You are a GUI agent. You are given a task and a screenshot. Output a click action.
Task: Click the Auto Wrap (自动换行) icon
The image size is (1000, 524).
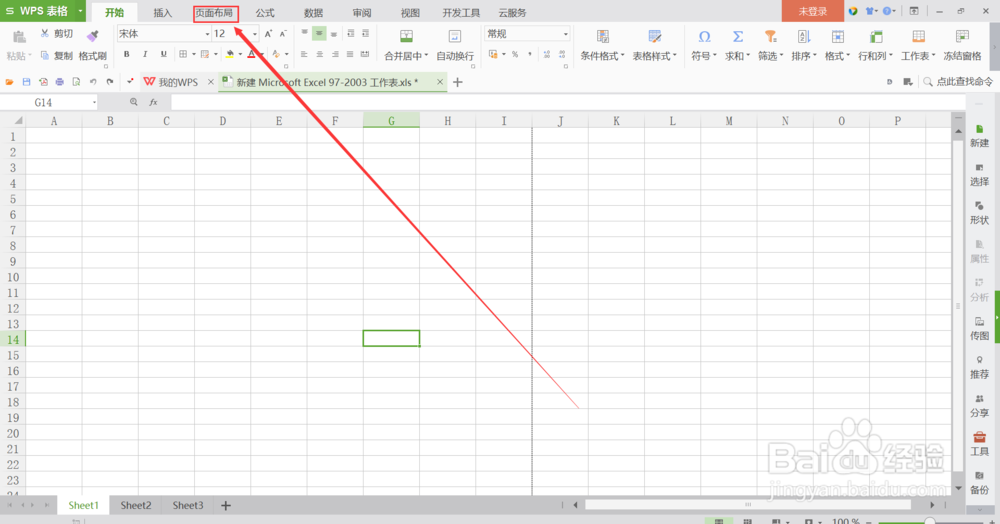coord(455,36)
